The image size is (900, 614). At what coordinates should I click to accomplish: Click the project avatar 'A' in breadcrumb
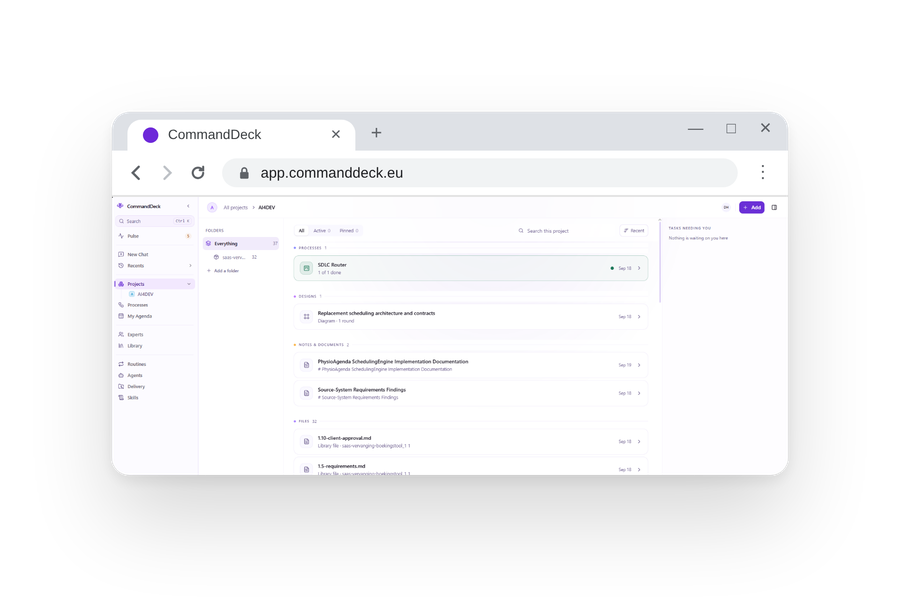(212, 208)
